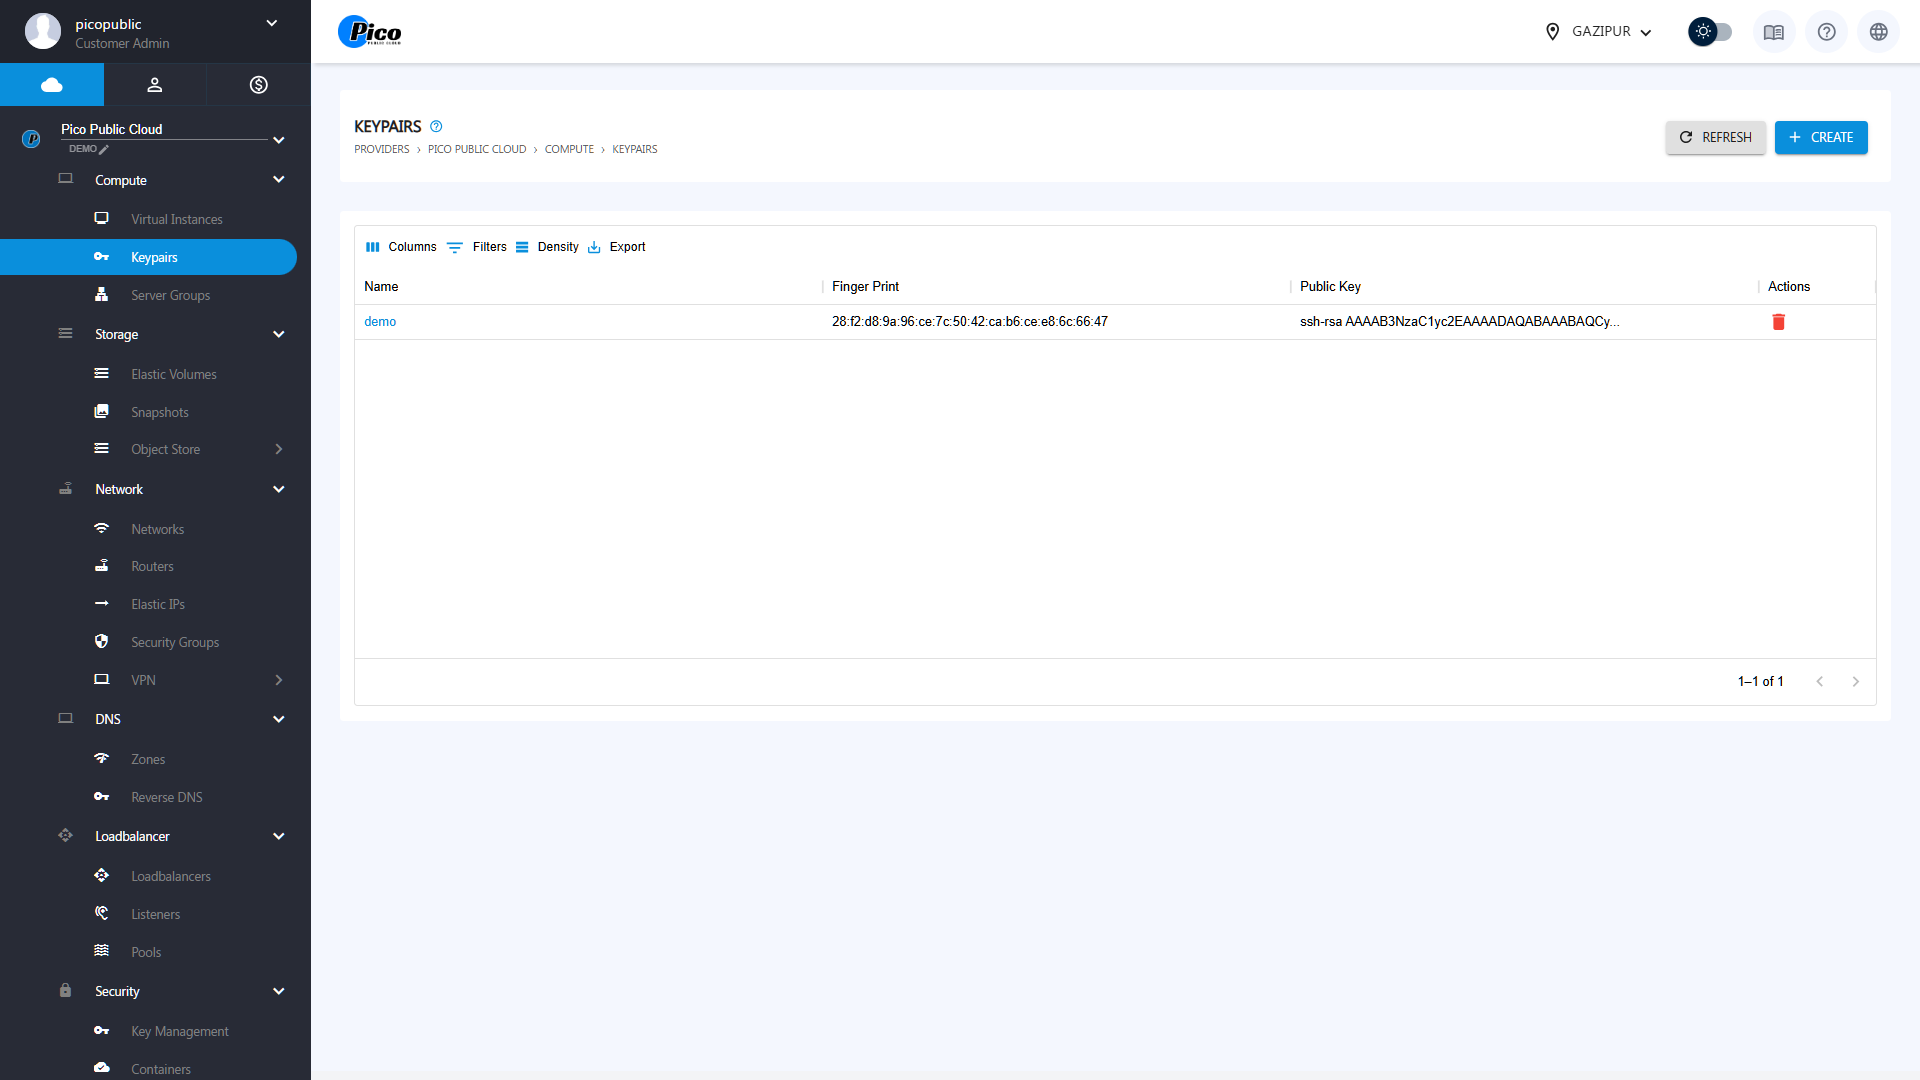
Task: Open the documentation book icon
Action: coord(1773,32)
